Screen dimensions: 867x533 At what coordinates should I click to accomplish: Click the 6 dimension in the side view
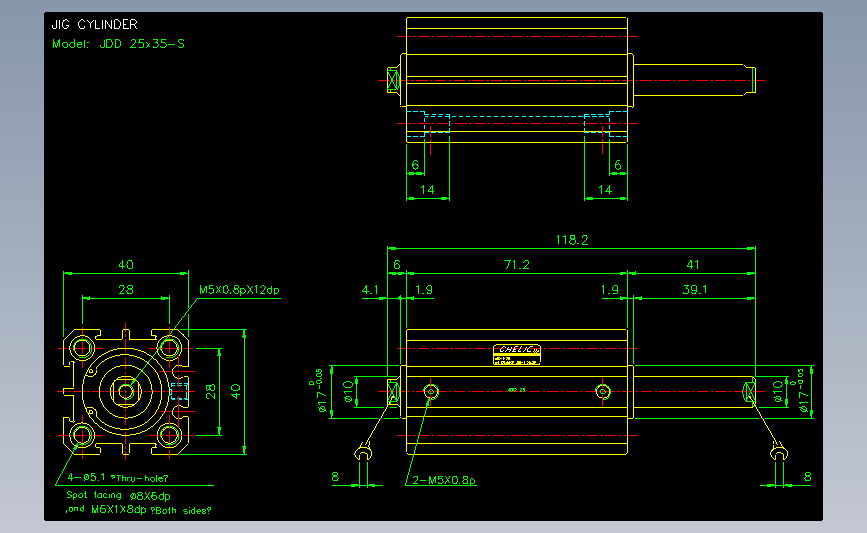(396, 265)
